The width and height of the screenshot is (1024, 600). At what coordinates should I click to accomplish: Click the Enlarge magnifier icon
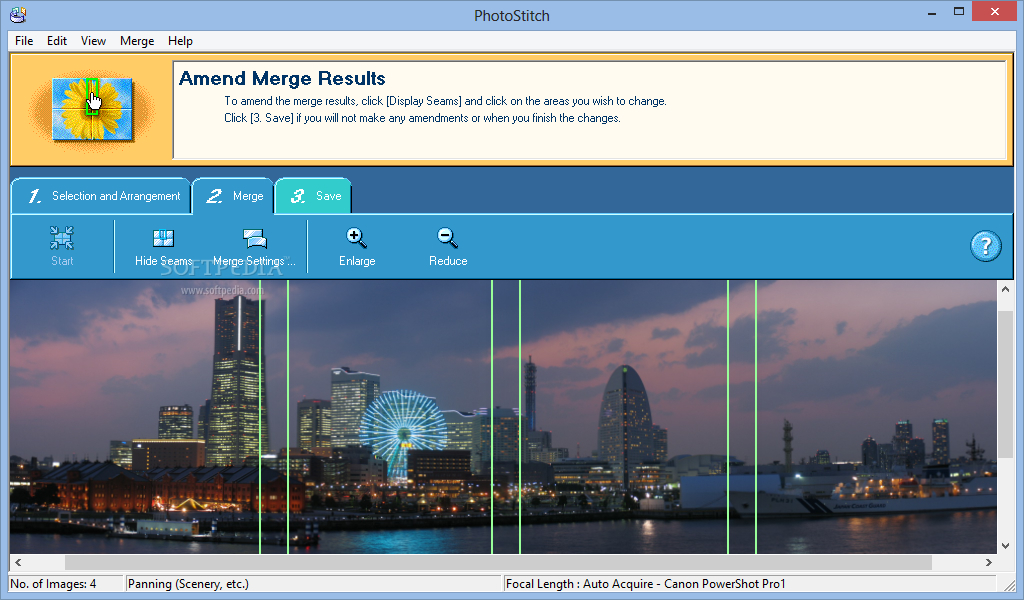click(357, 238)
